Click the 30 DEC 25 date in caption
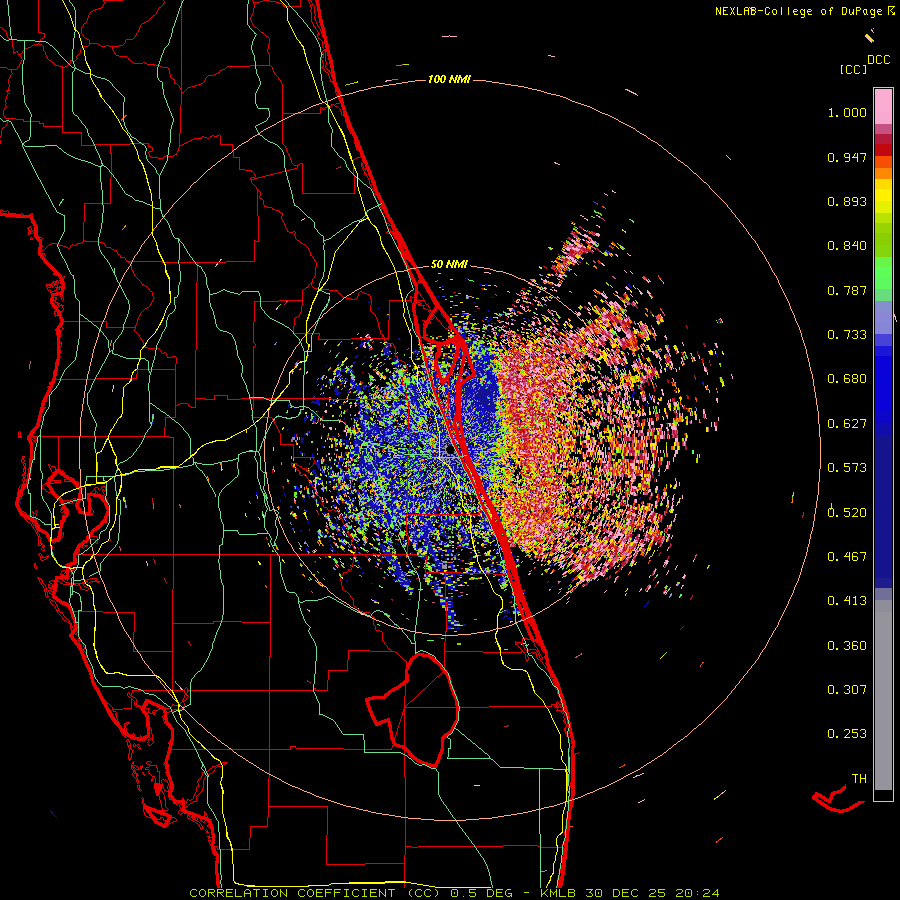 click(x=625, y=893)
